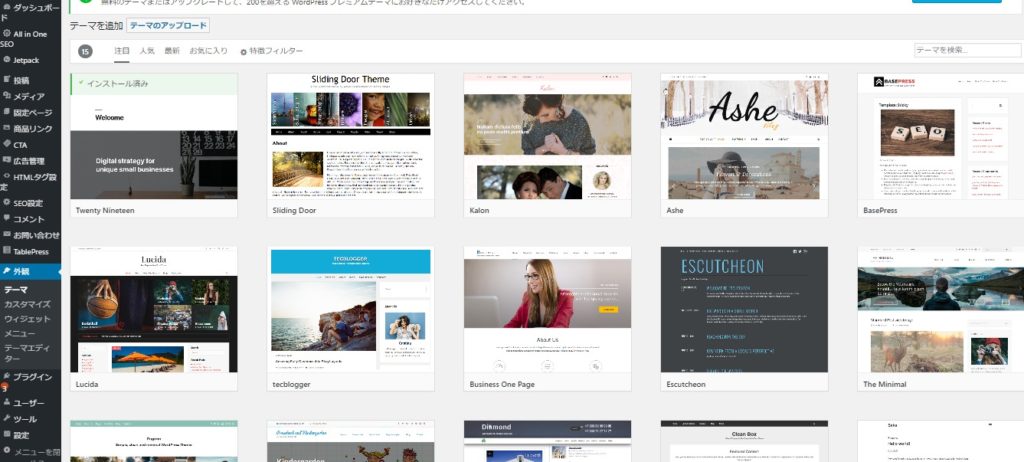
Task: Click the theme count badge 15
Action: [x=86, y=51]
